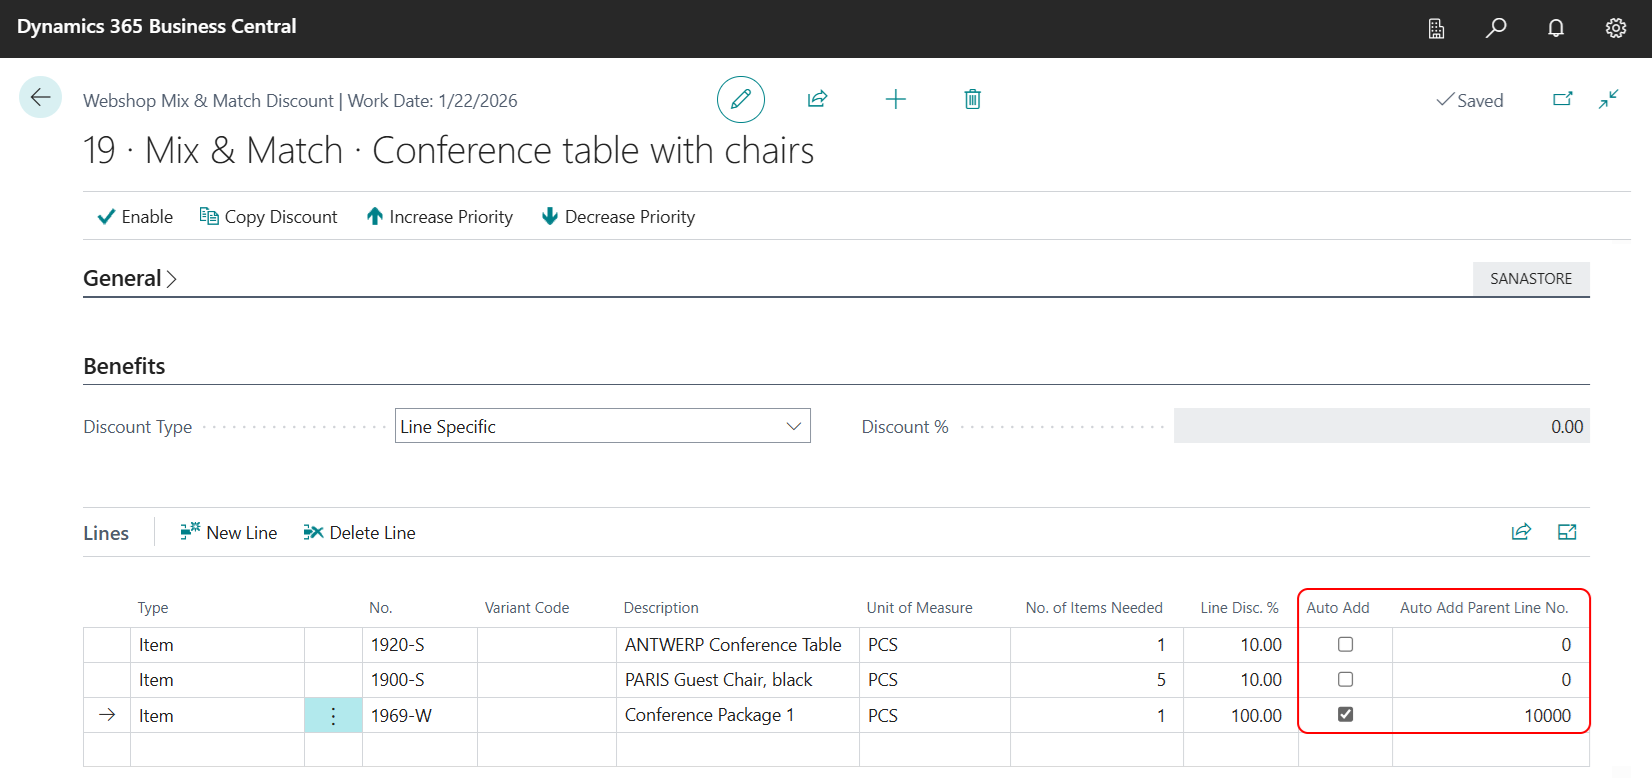Open settings gear menu

coord(1616,28)
